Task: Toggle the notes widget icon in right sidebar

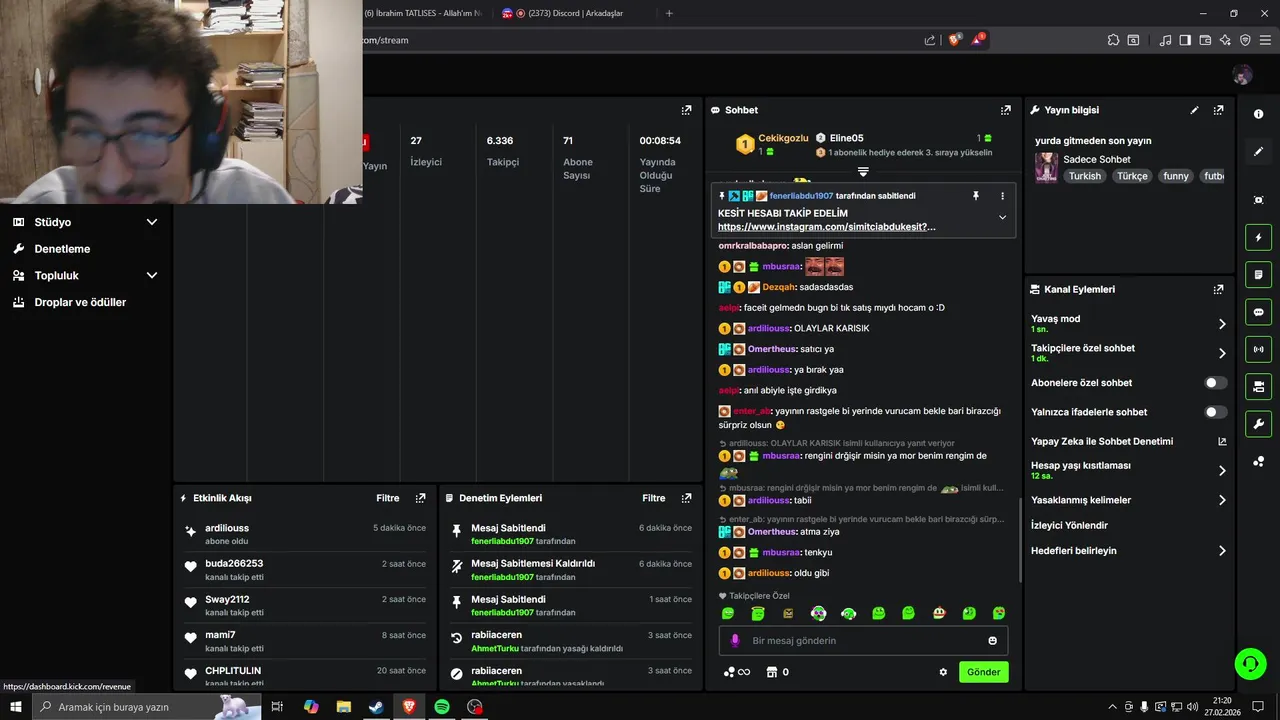Action: click(x=1258, y=275)
